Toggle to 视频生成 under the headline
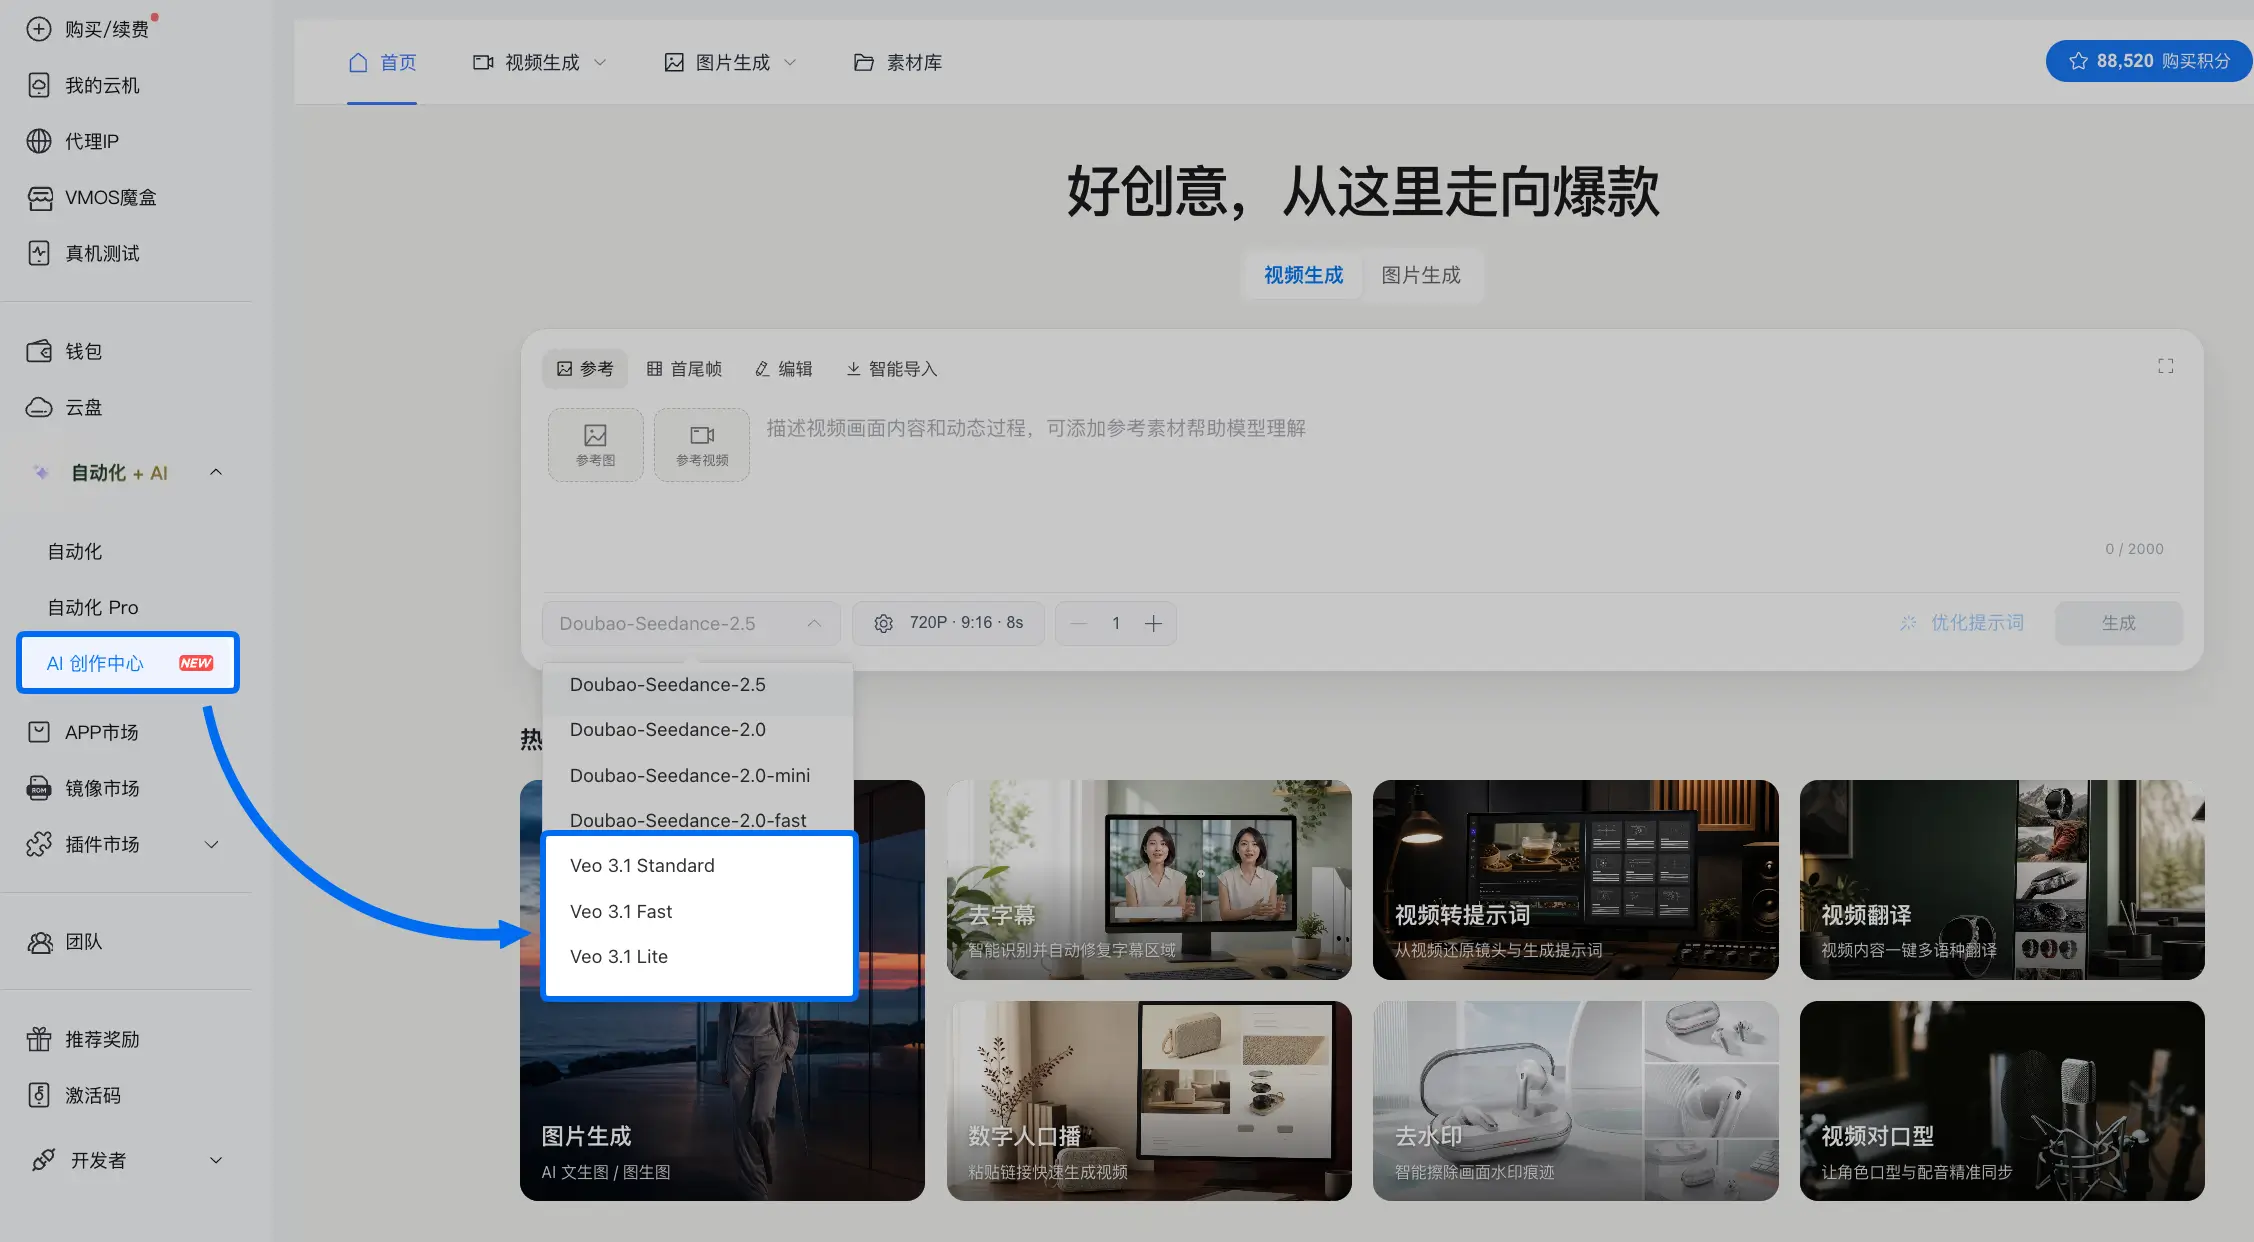This screenshot has height=1242, width=2254. pyautogui.click(x=1303, y=275)
